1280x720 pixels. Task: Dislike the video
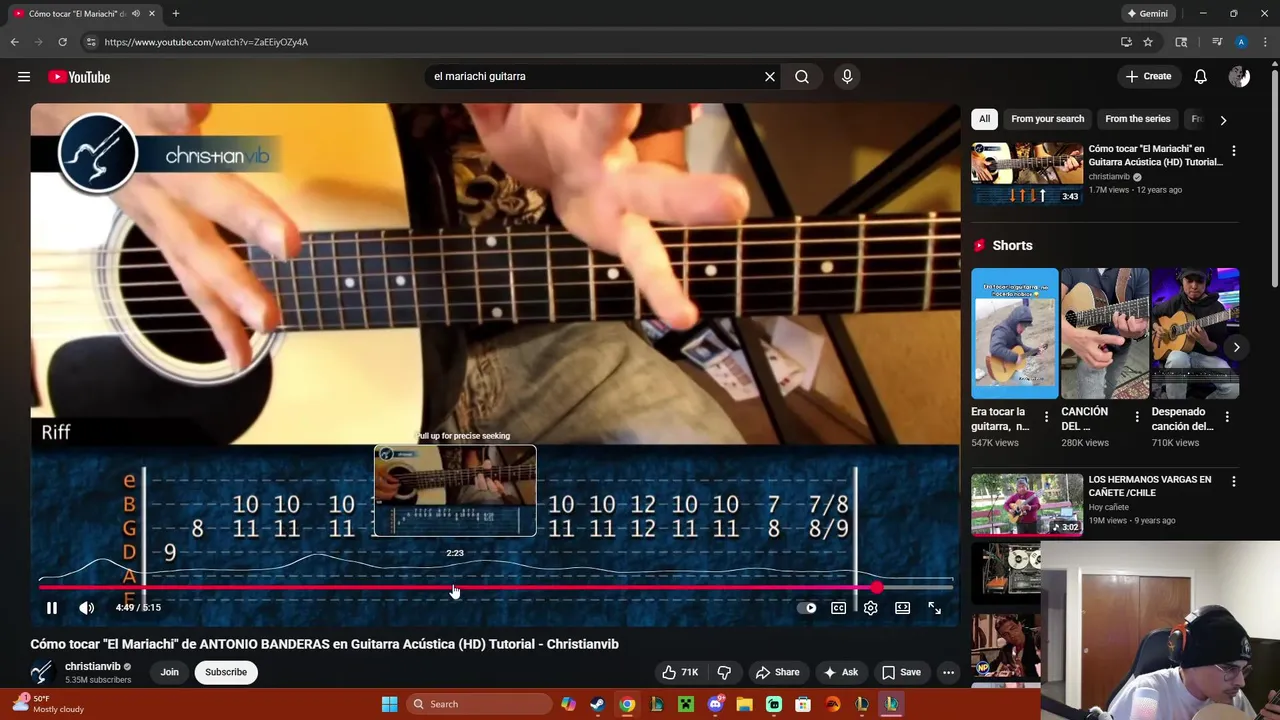click(x=725, y=672)
